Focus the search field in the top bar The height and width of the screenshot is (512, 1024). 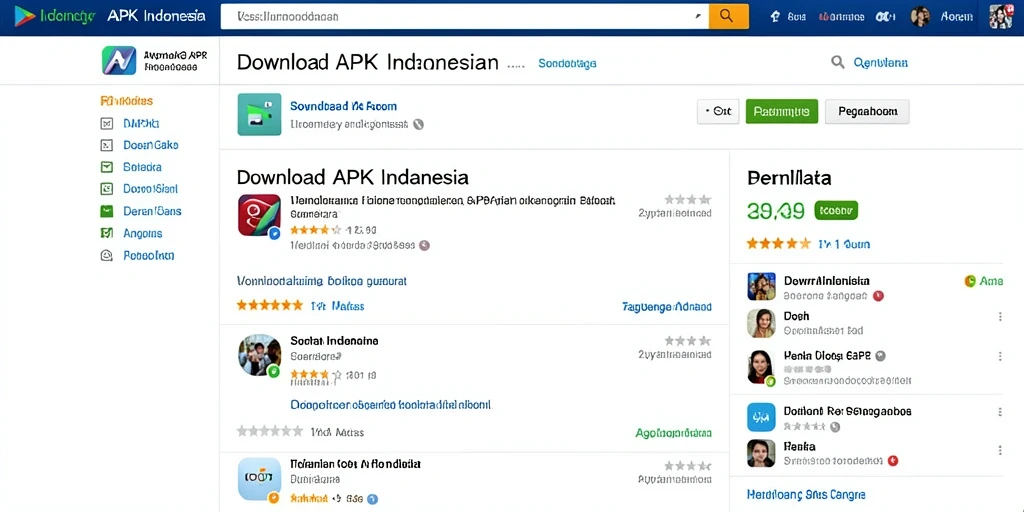click(x=464, y=16)
